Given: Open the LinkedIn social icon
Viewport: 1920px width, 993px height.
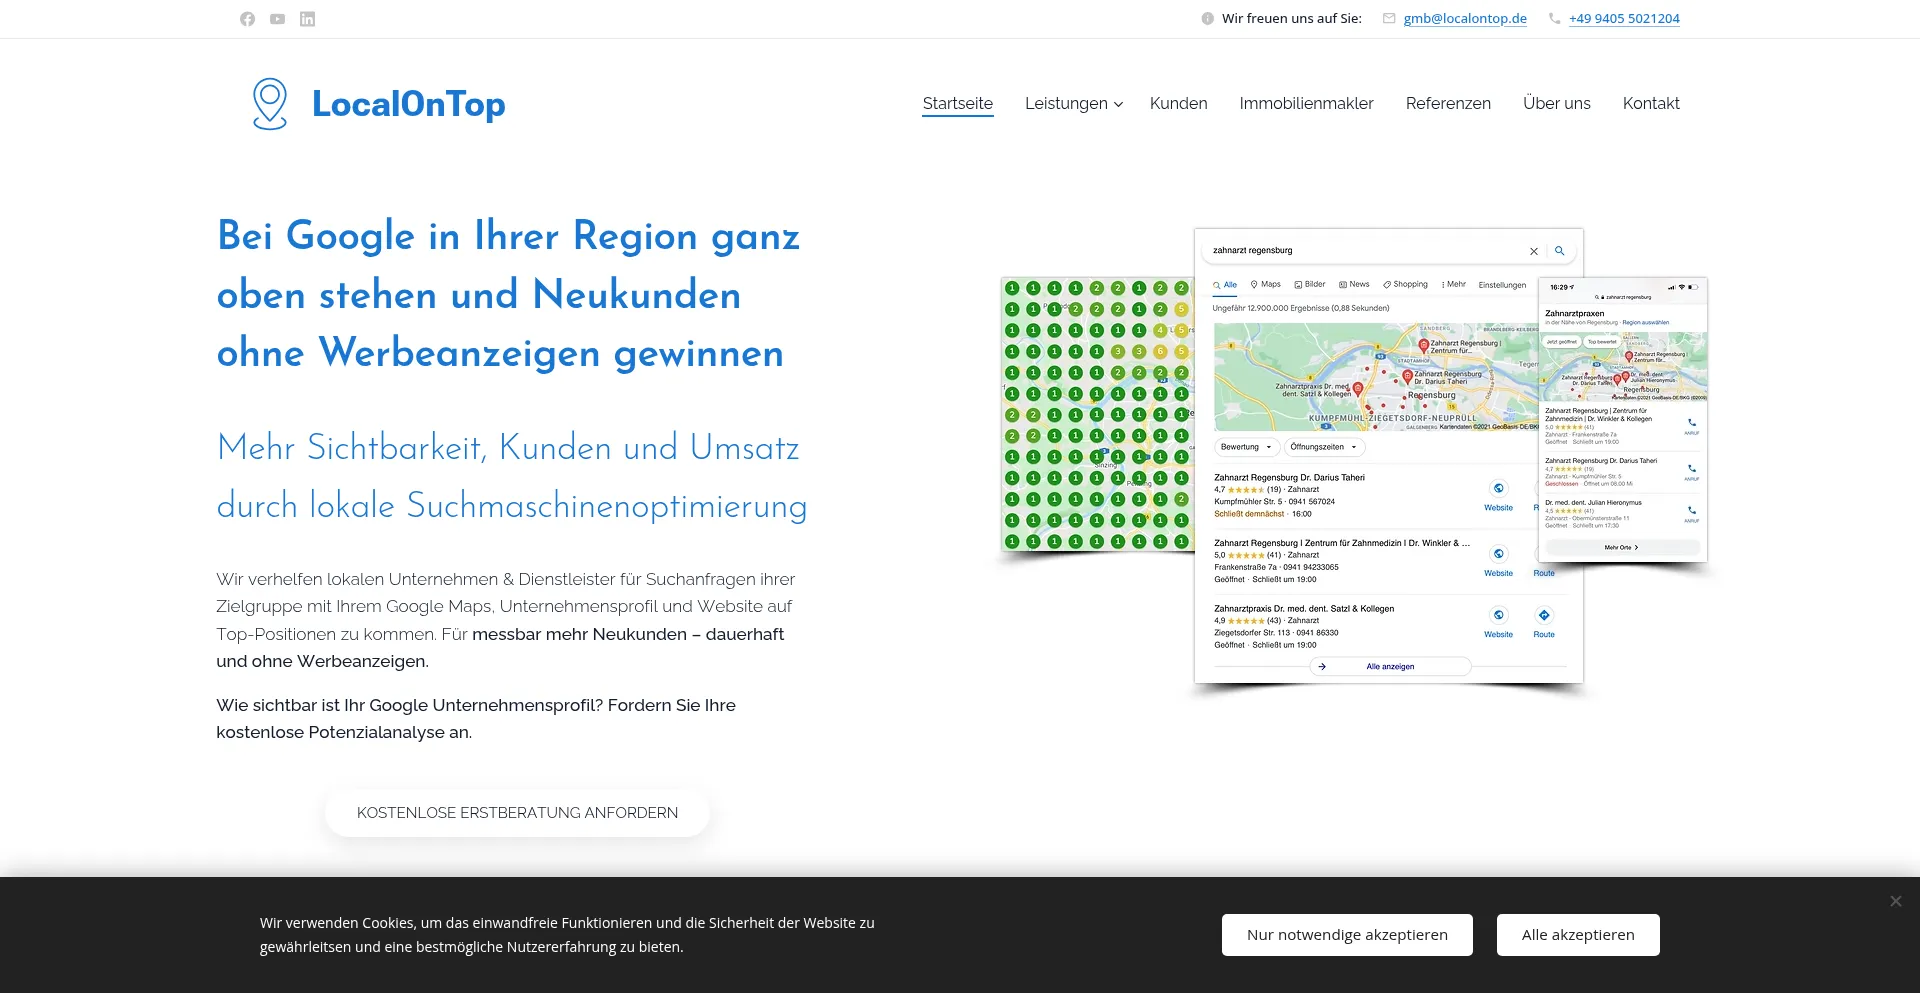Looking at the screenshot, I should point(307,19).
